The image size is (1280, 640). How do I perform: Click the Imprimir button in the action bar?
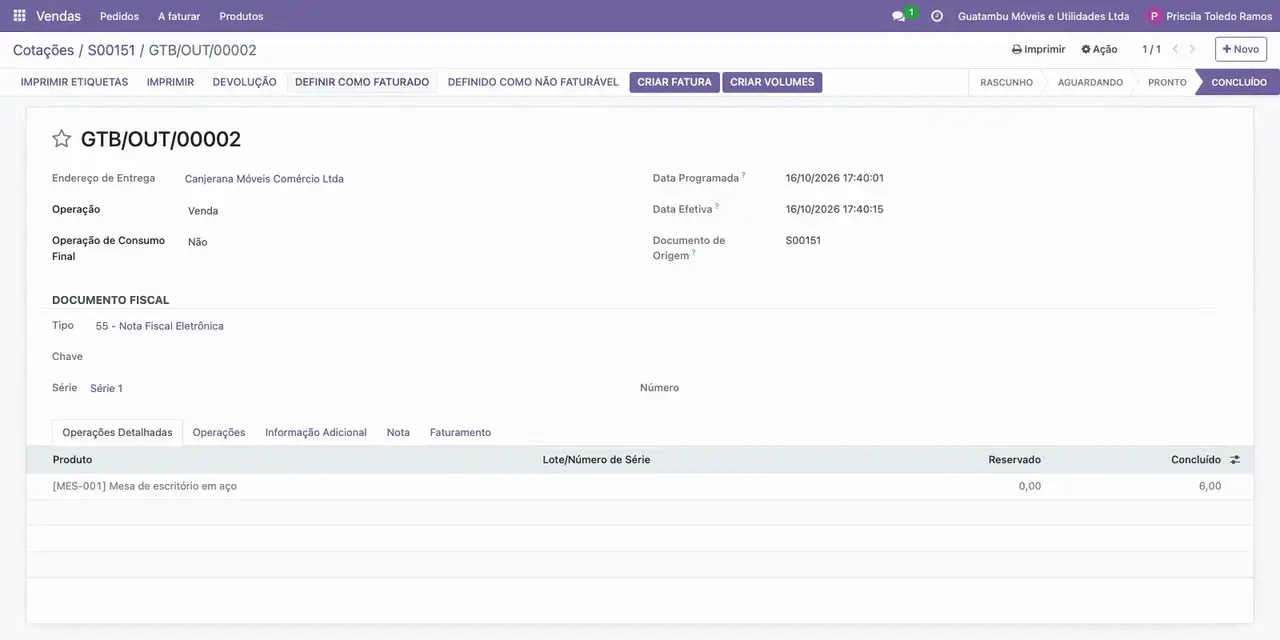[170, 82]
